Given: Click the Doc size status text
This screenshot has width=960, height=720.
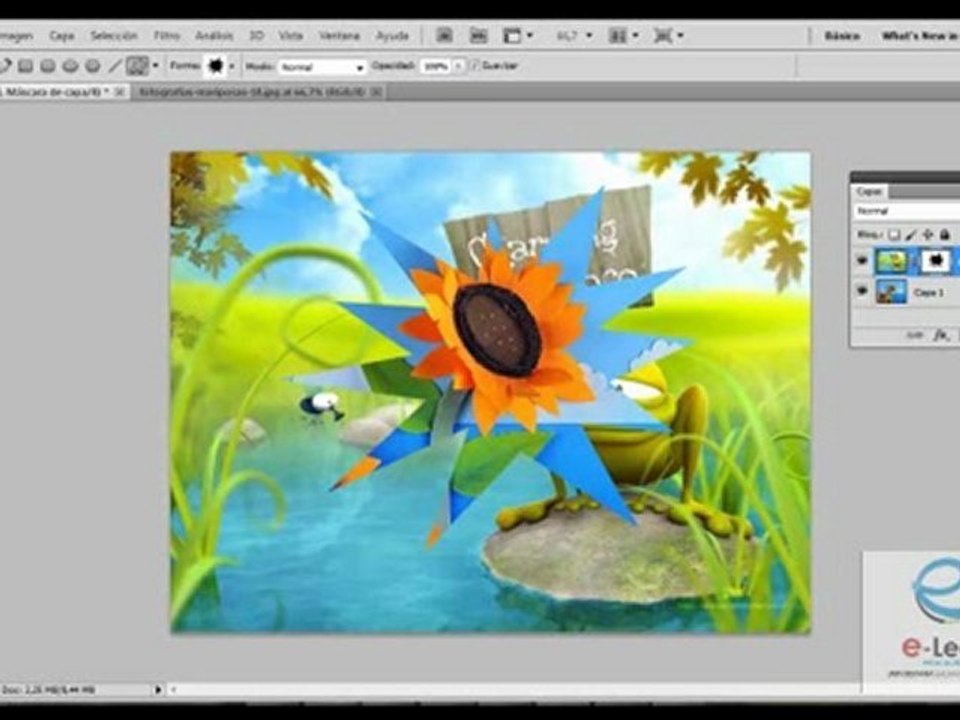Looking at the screenshot, I should click(x=48, y=689).
